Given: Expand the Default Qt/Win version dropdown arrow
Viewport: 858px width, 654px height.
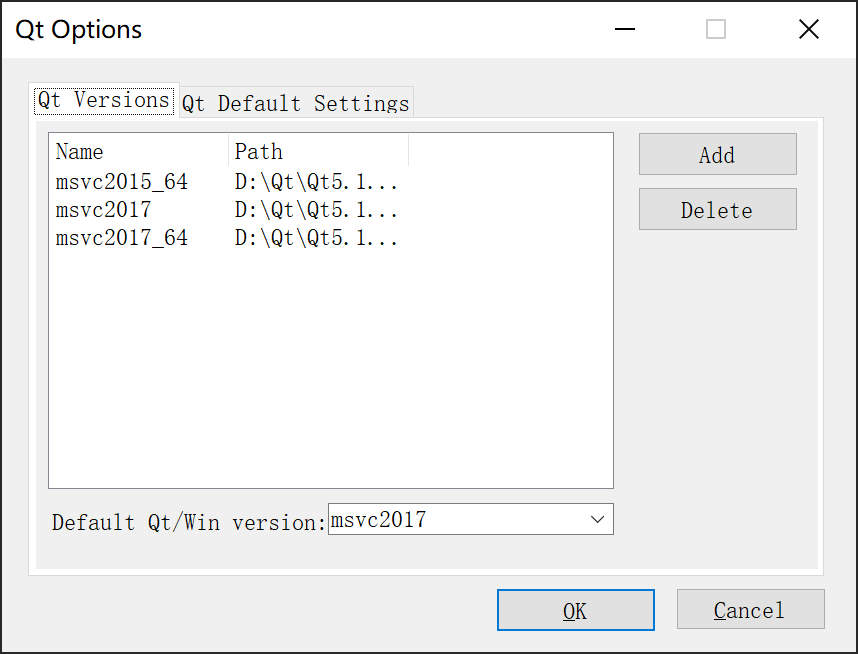Looking at the screenshot, I should 598,519.
